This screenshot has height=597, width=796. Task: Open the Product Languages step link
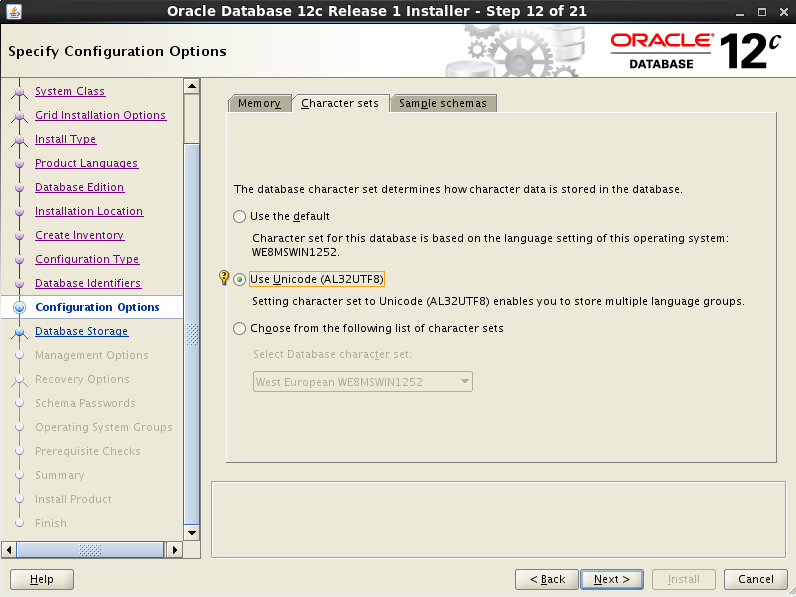pos(86,163)
